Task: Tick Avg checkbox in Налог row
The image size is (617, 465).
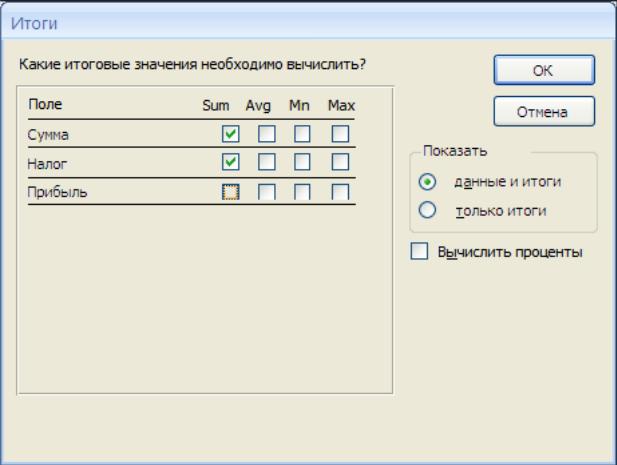Action: click(267, 162)
